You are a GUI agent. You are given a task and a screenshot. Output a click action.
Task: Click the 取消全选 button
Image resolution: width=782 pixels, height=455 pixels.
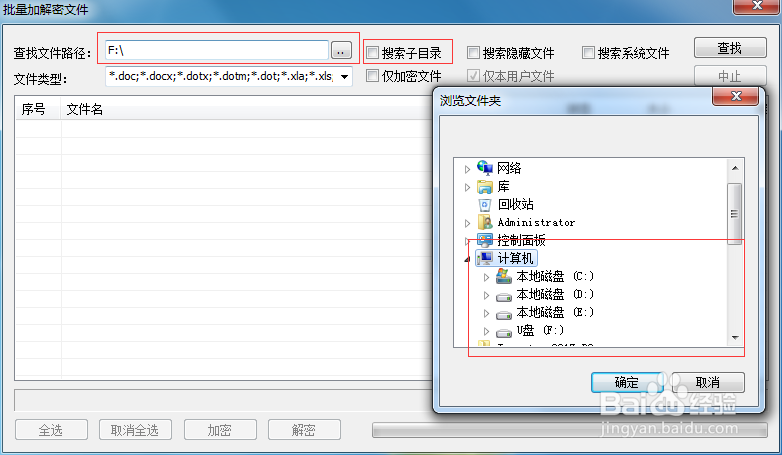pos(135,430)
